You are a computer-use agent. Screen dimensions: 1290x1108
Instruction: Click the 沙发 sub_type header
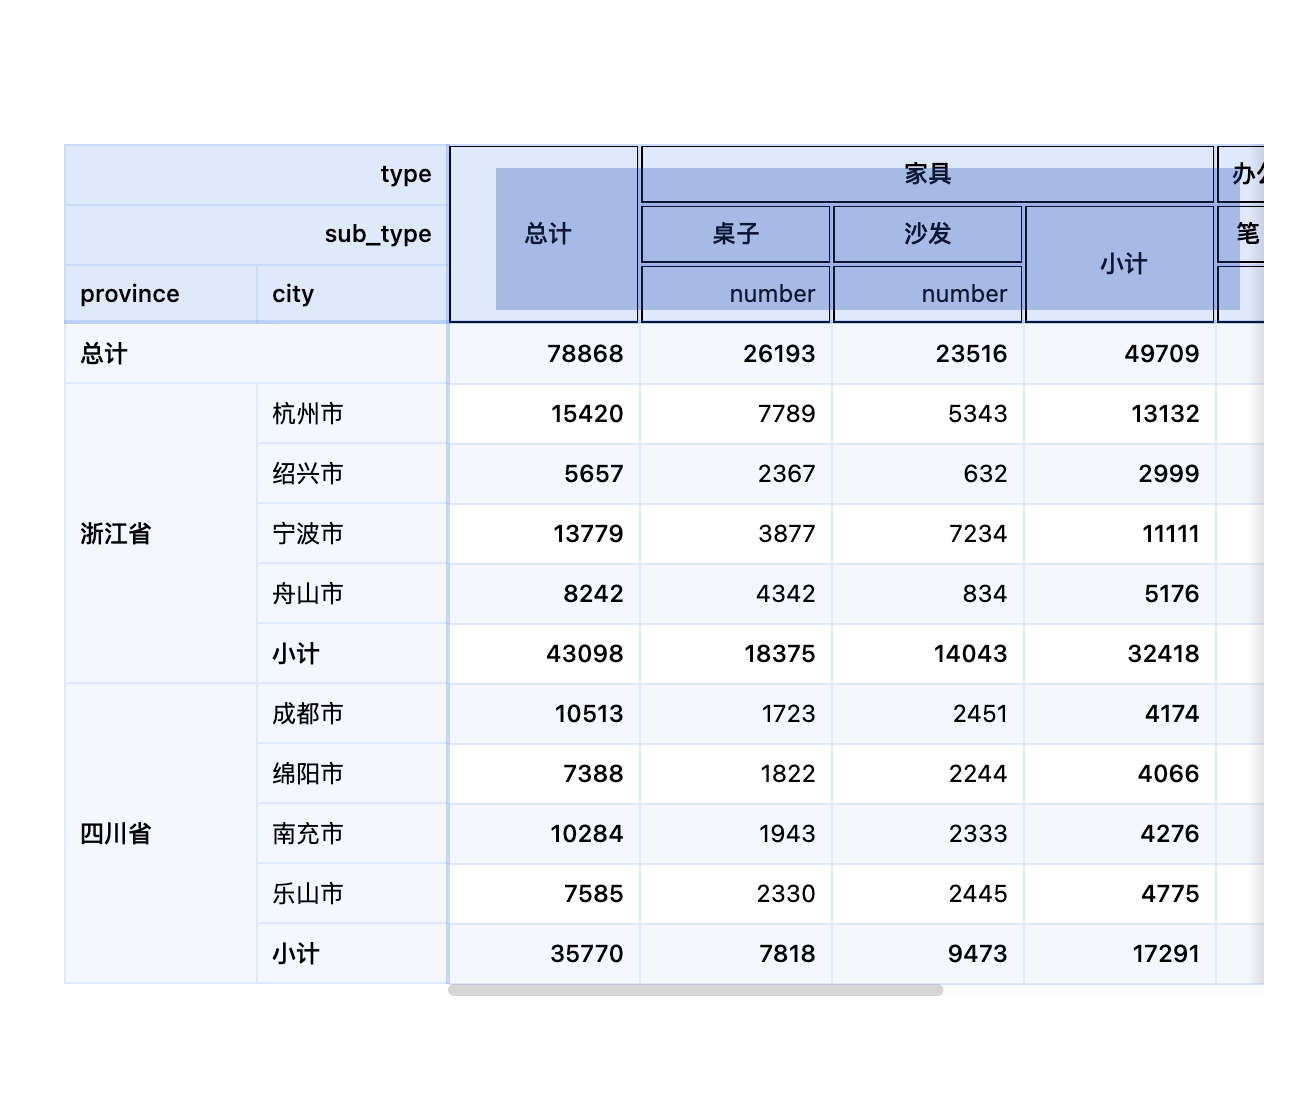(x=928, y=234)
